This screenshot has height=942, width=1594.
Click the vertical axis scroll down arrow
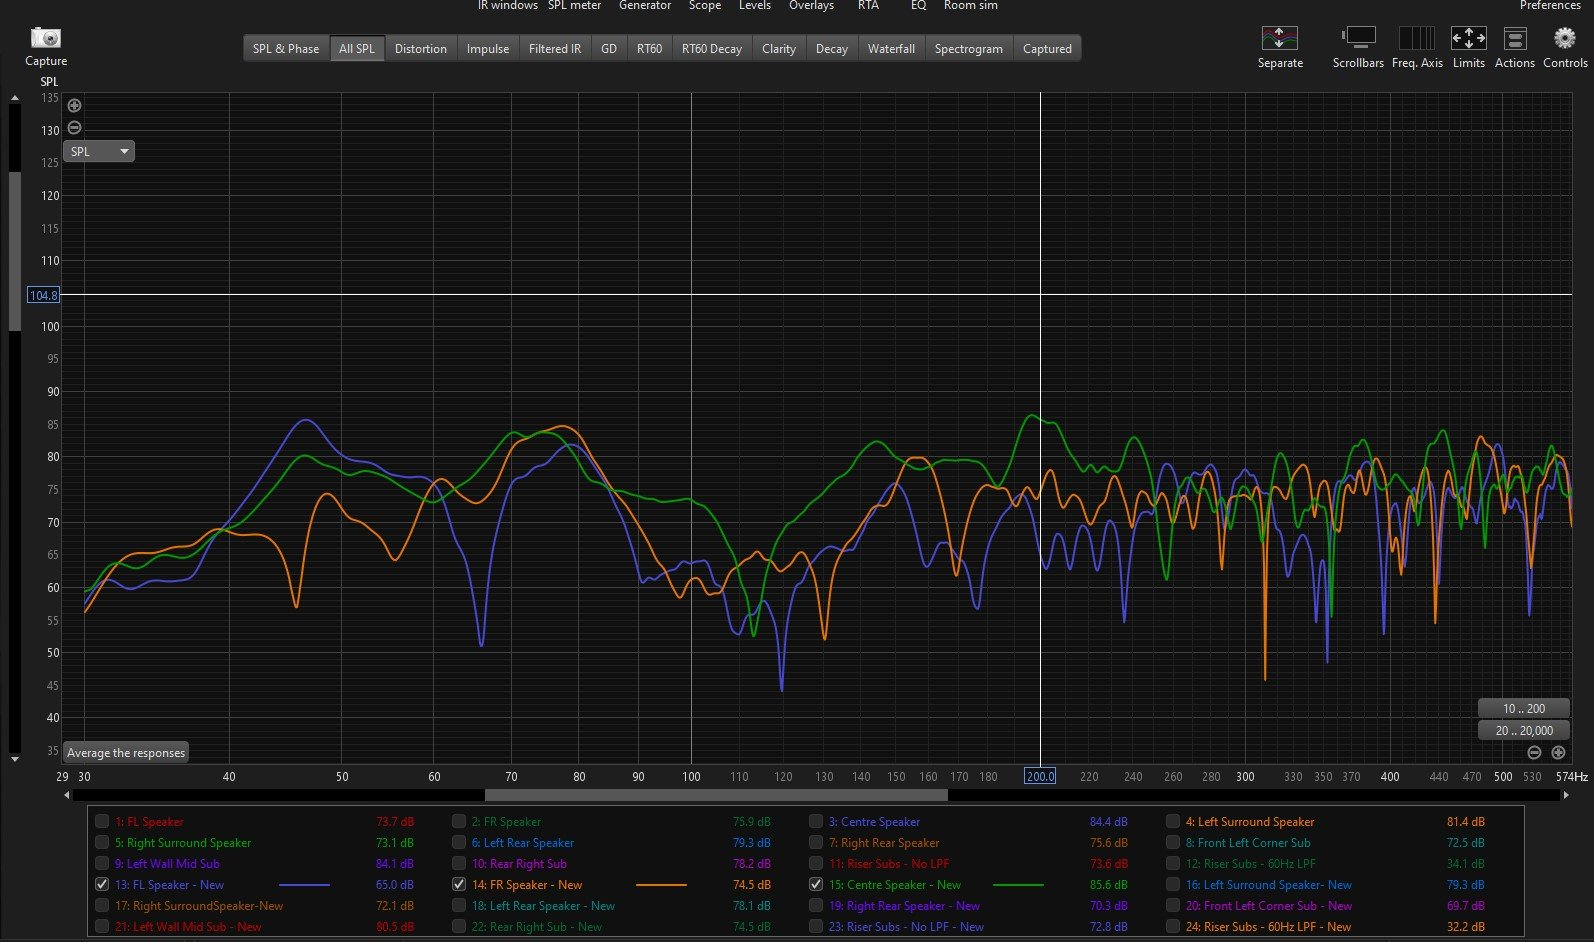pos(14,759)
